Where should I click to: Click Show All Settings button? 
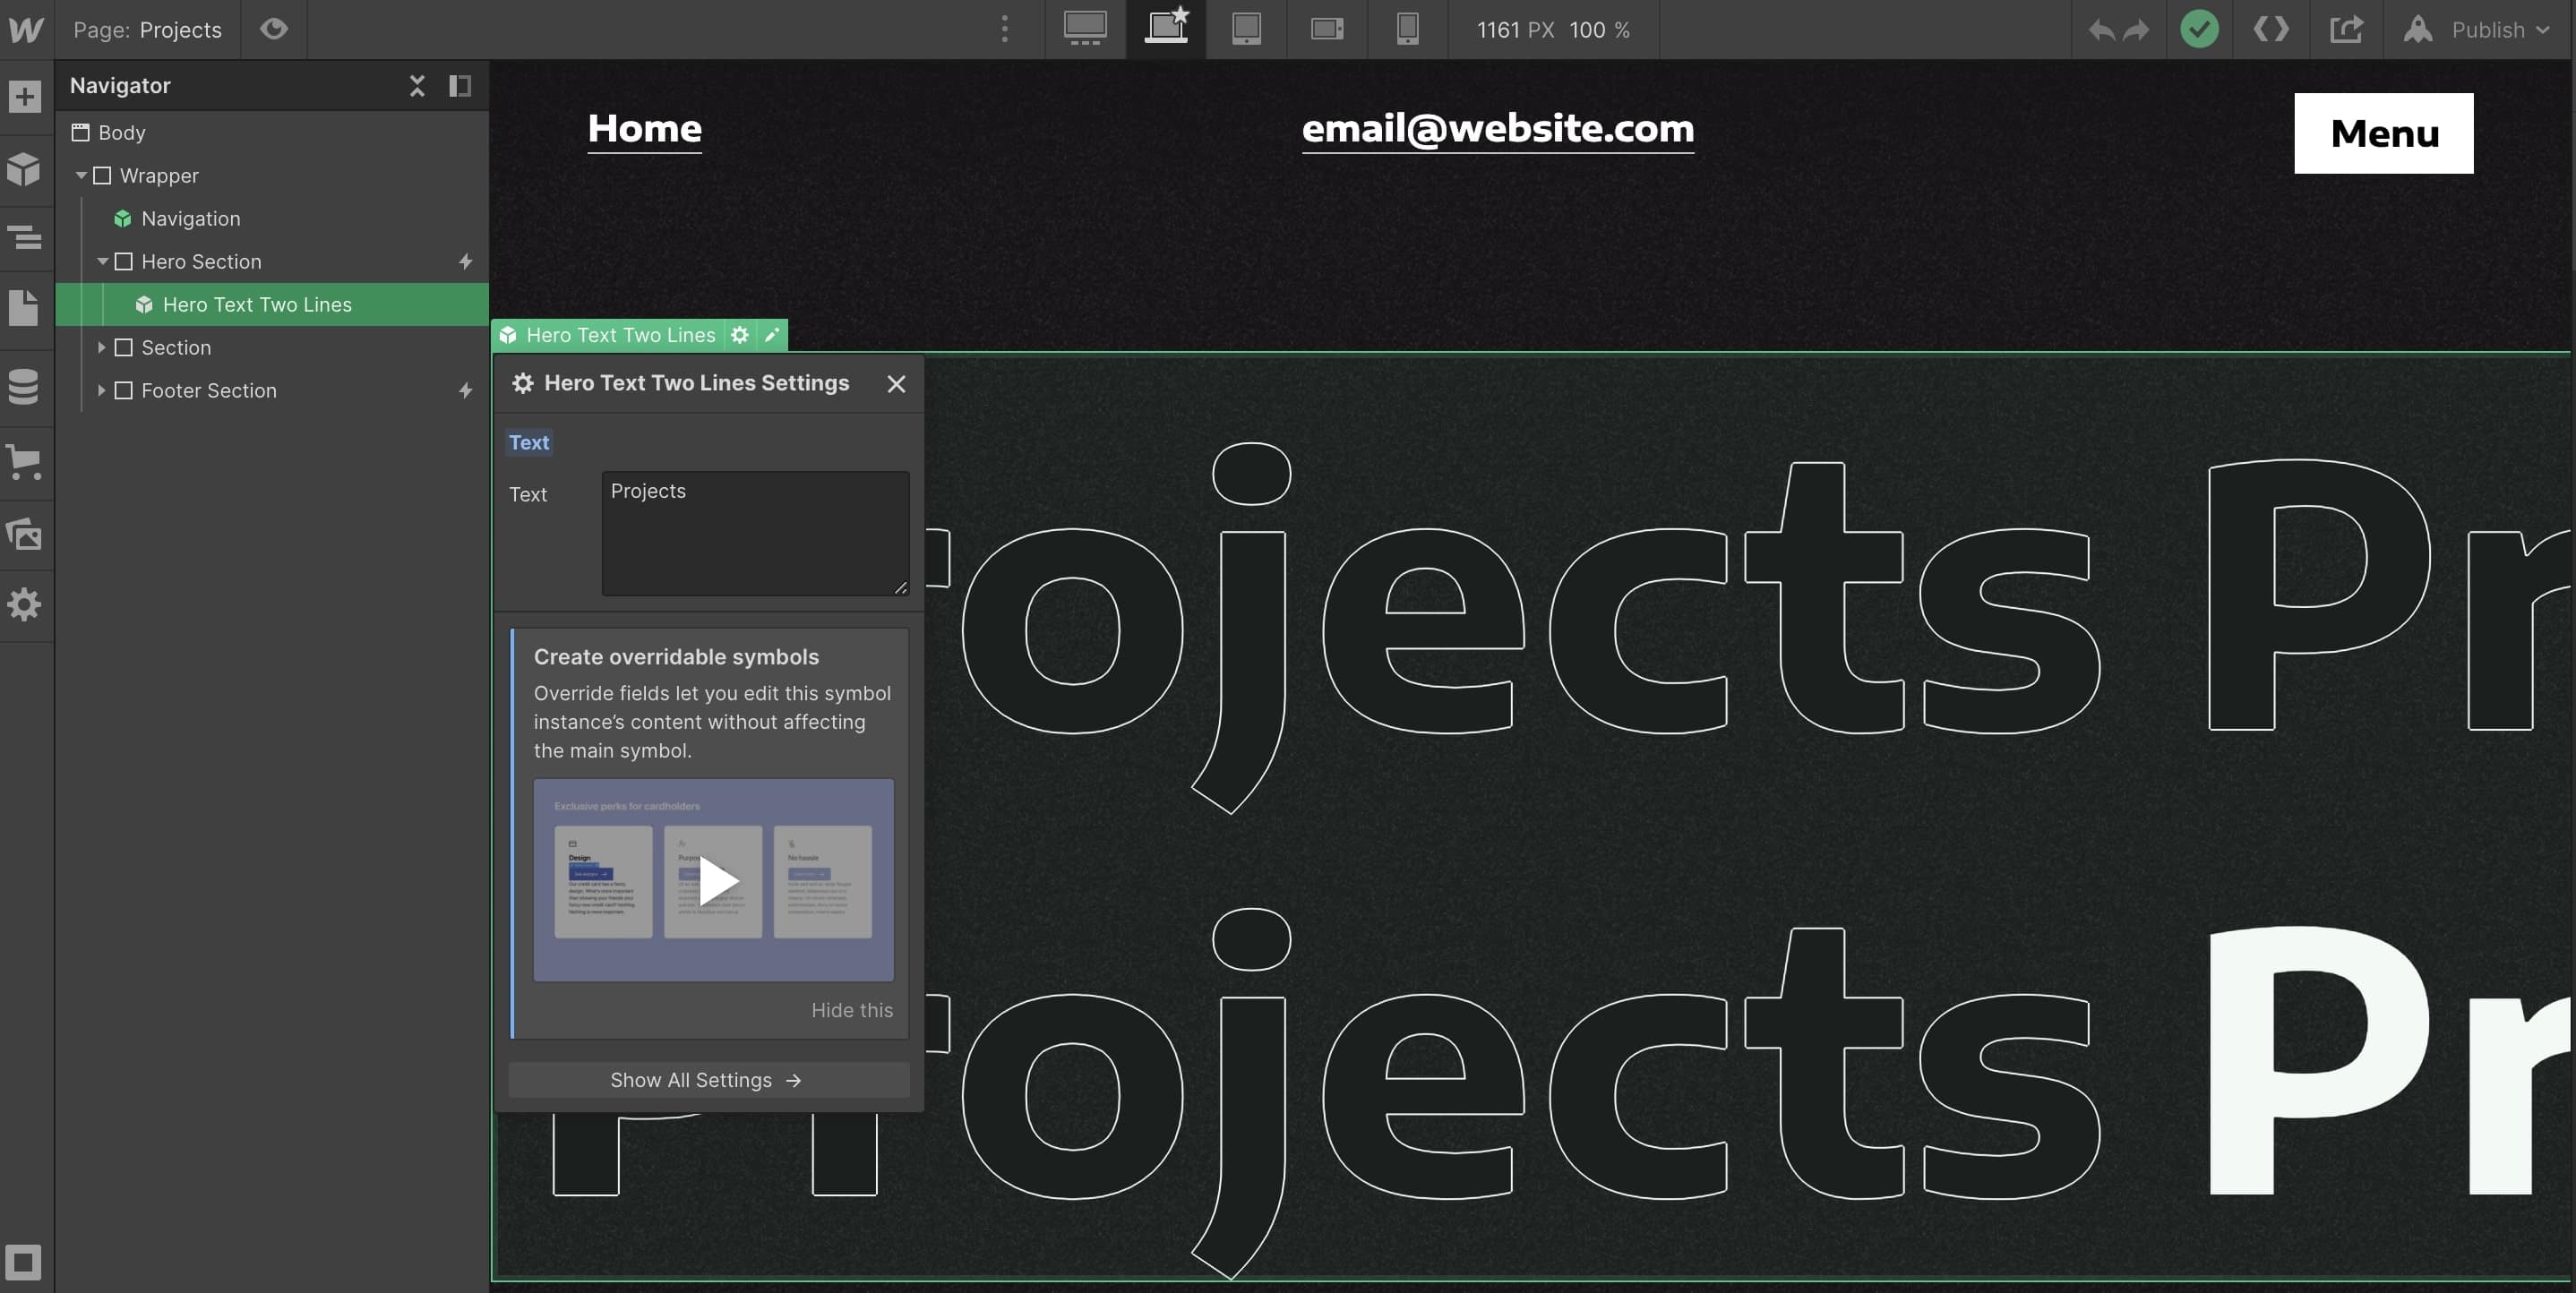pos(707,1080)
